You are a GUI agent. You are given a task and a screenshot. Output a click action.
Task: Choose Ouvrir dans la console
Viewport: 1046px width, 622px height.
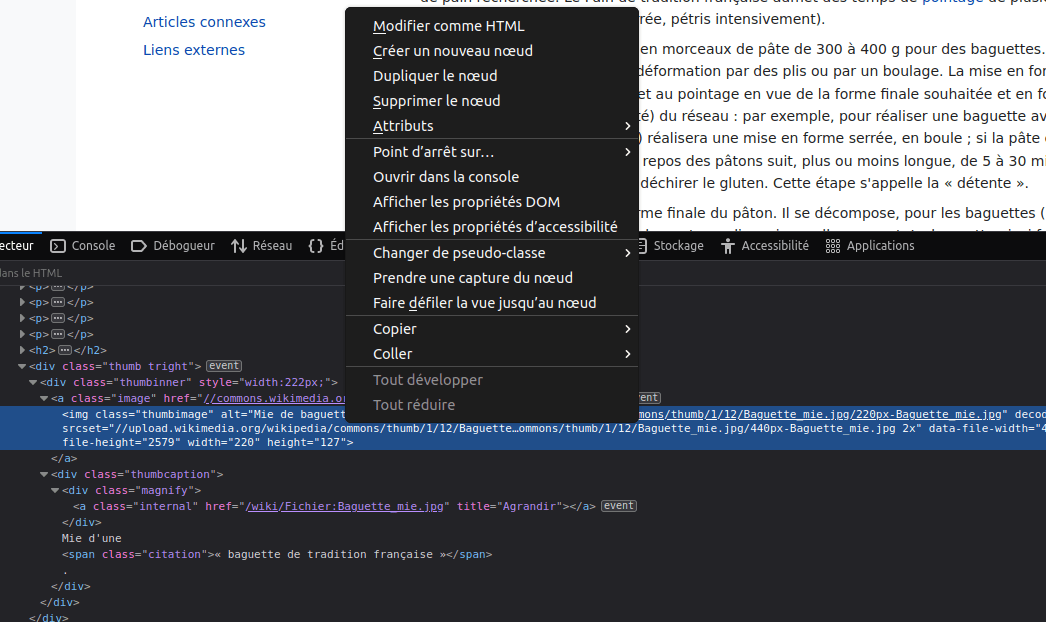492,177
